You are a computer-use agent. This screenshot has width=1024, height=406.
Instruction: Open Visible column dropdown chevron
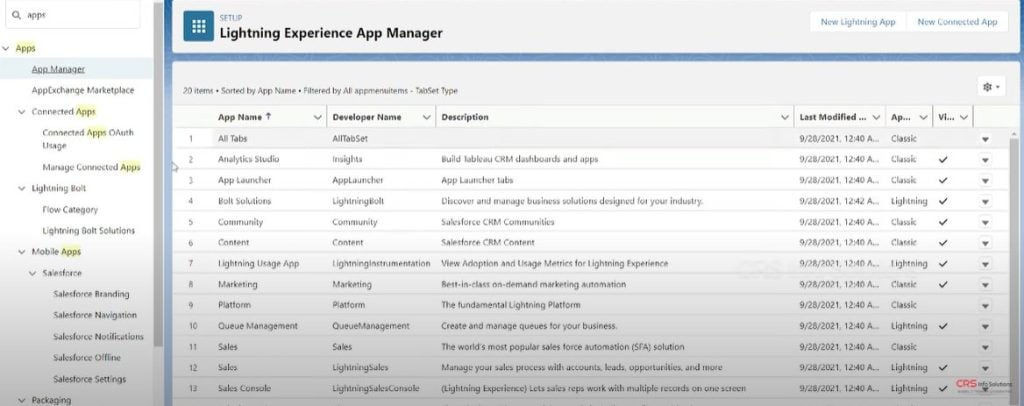[964, 117]
